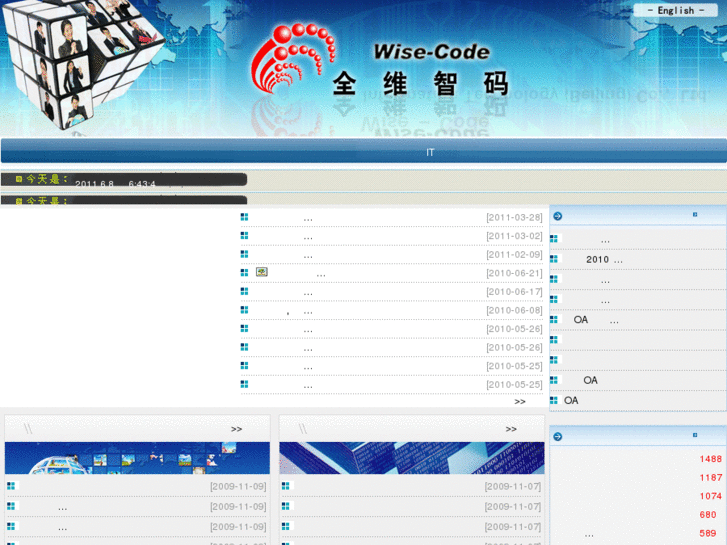Screen dimensions: 727x545
Task: Click the bullet icon of the 2011-03-28 news row
Action: click(x=244, y=217)
